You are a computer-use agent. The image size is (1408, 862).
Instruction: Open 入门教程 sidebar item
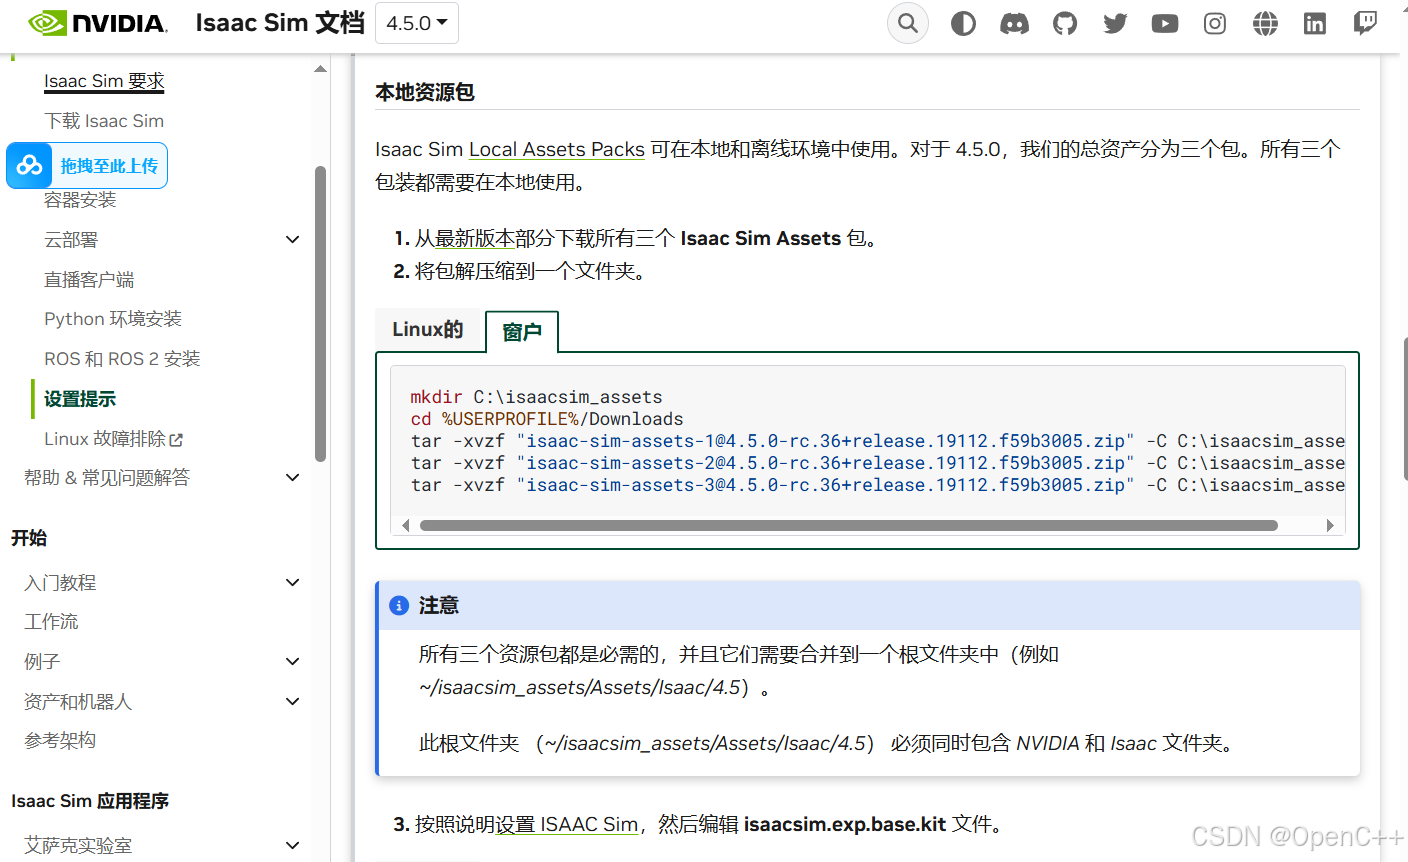coord(60,583)
